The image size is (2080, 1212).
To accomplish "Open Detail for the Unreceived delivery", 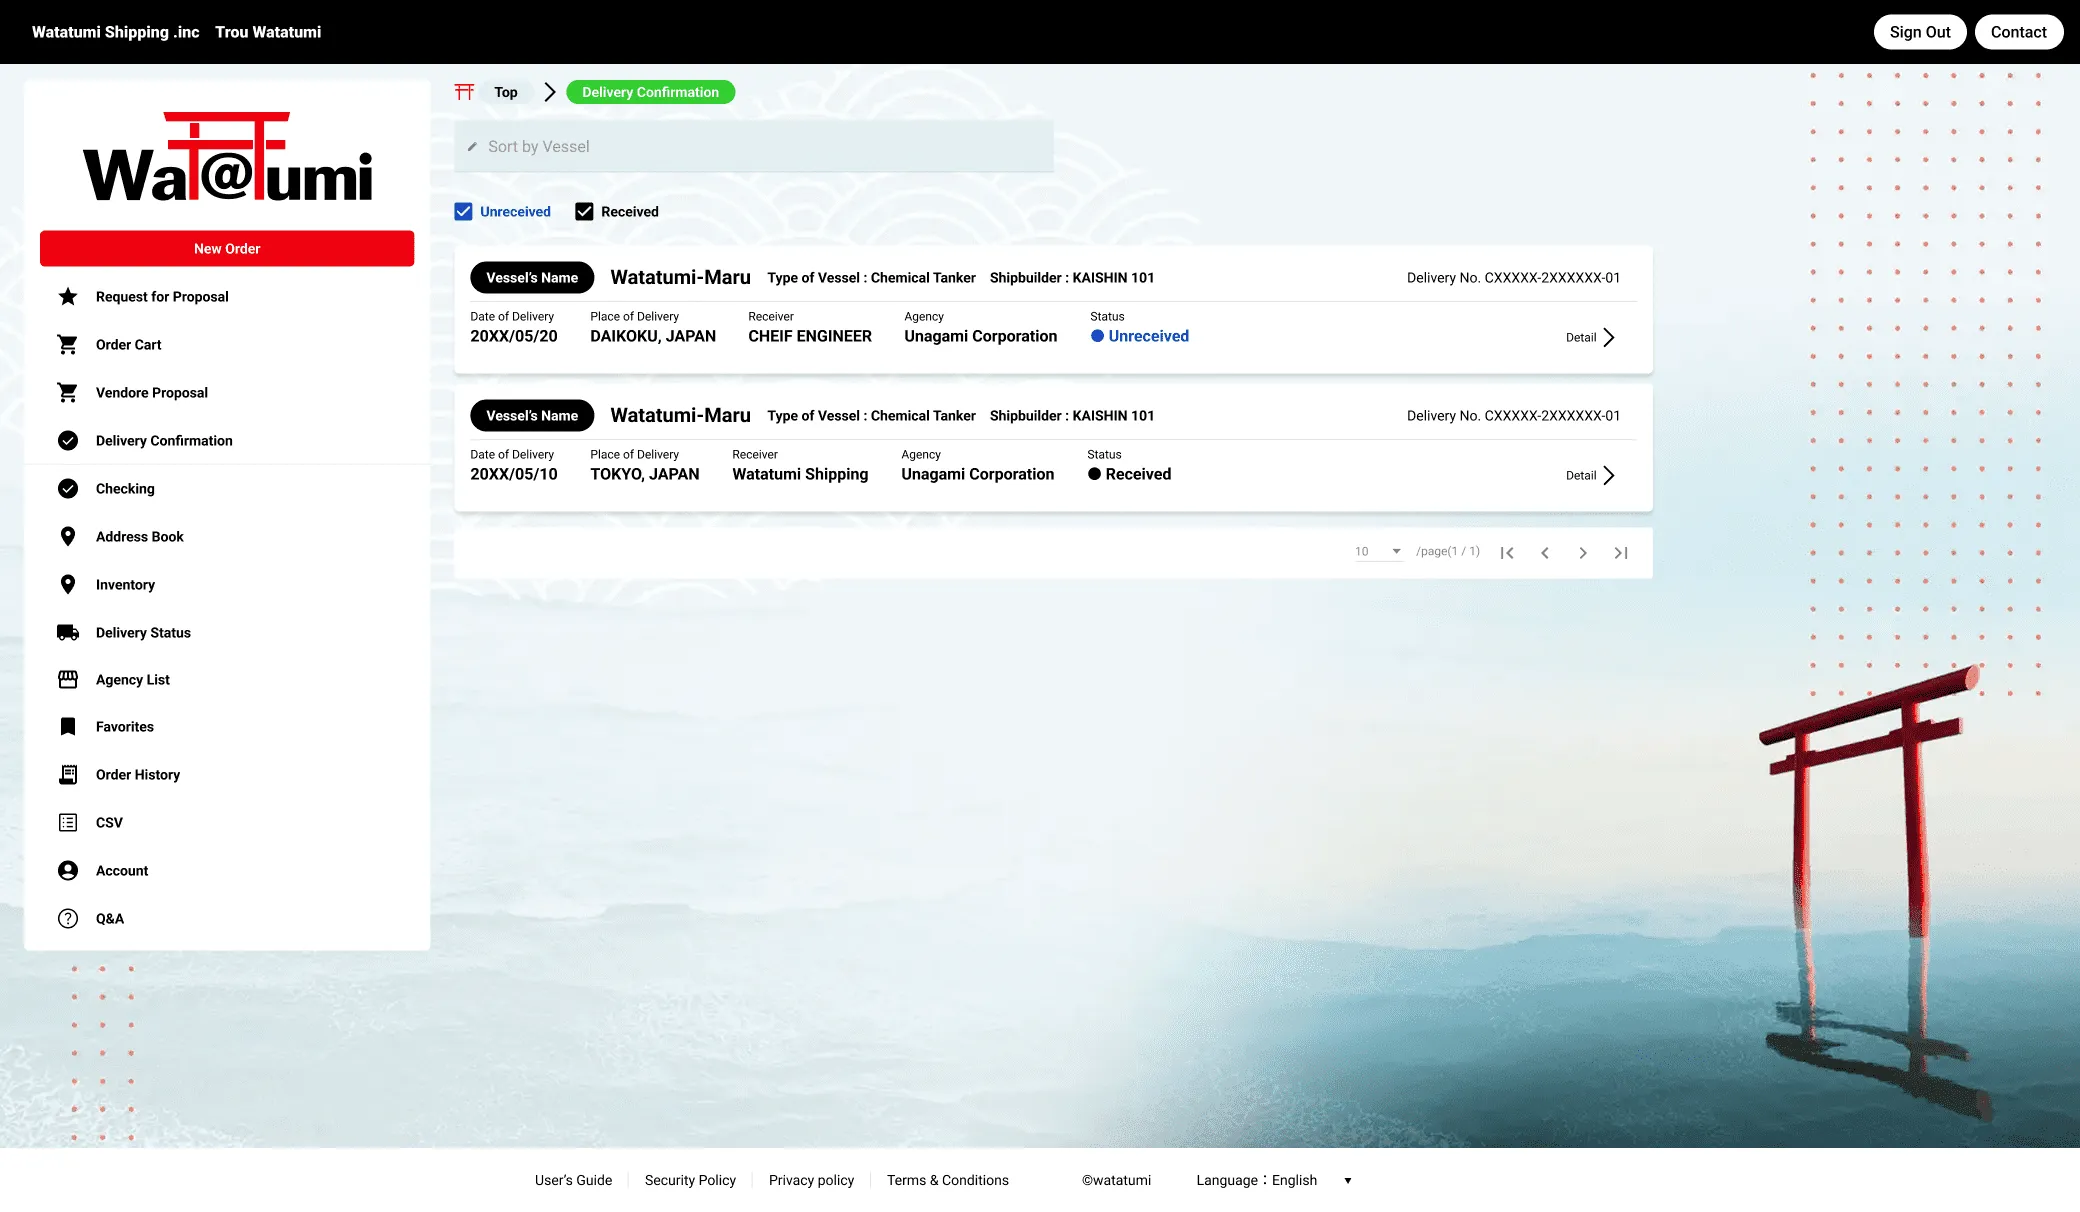I will pos(1590,338).
